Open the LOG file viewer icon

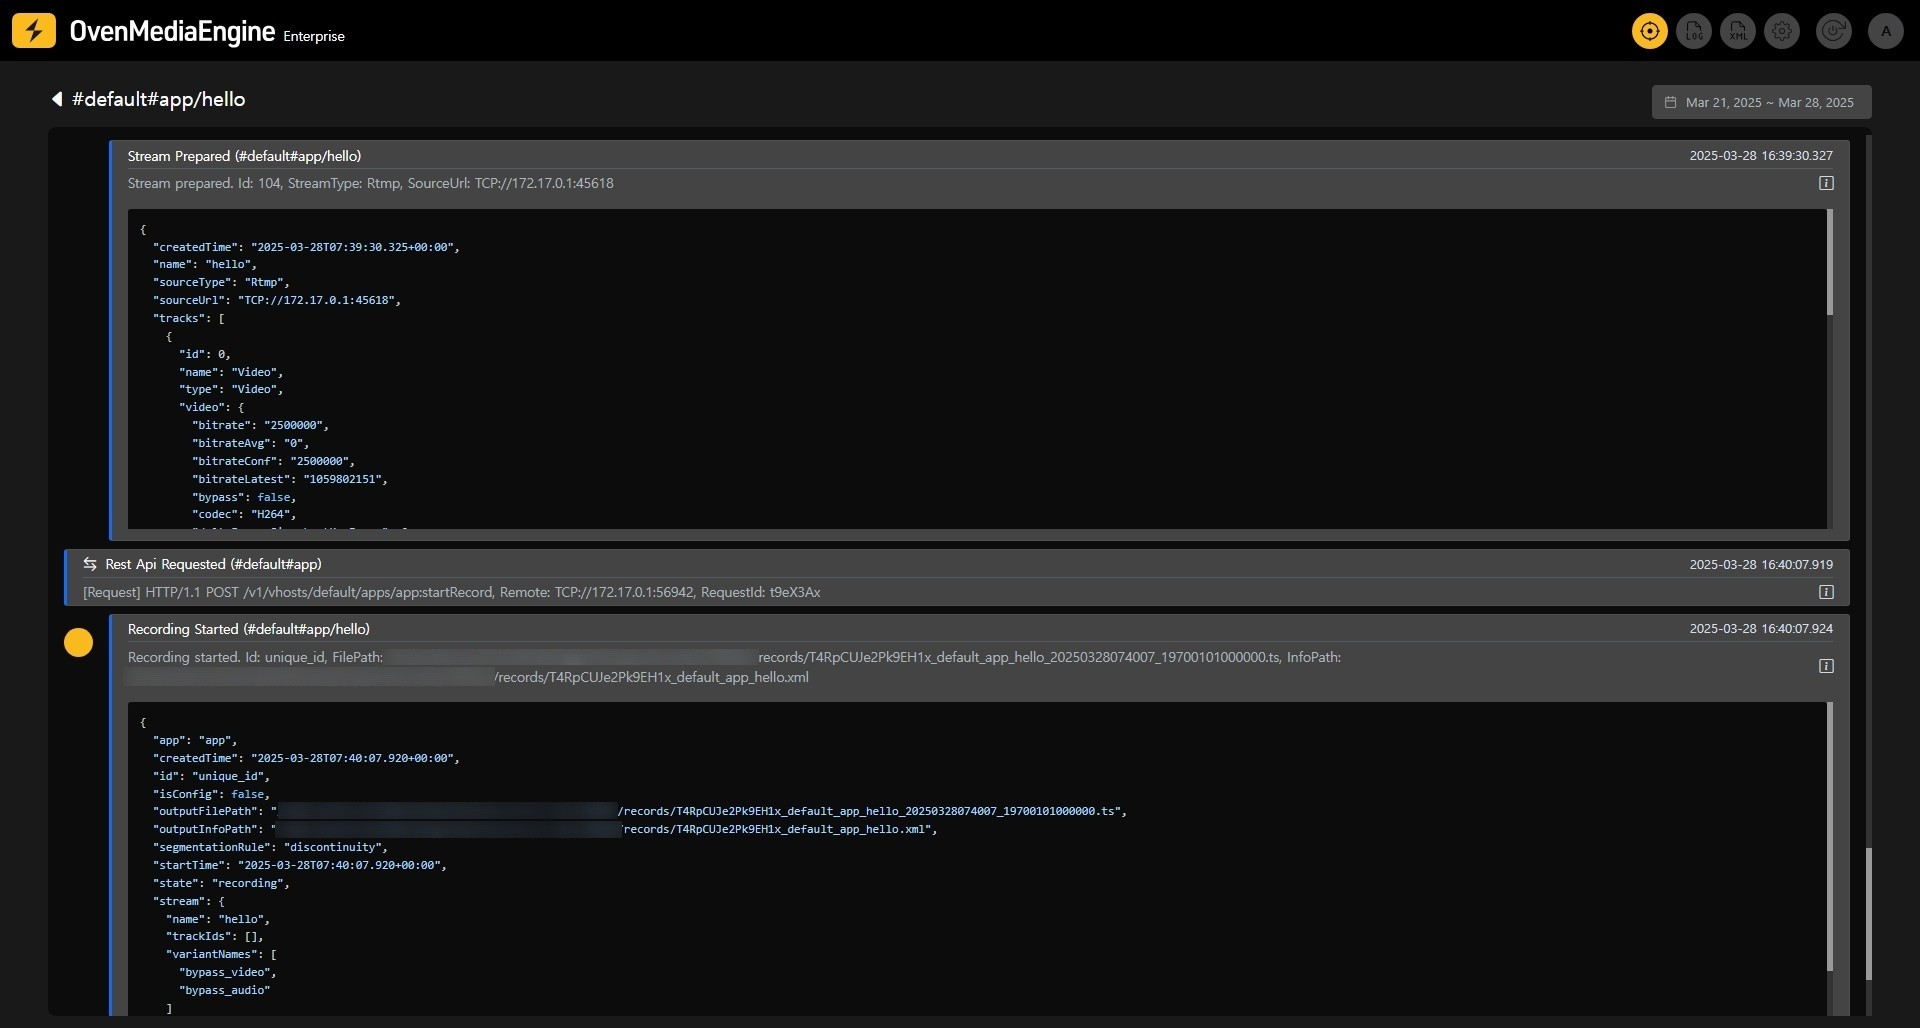click(x=1694, y=31)
